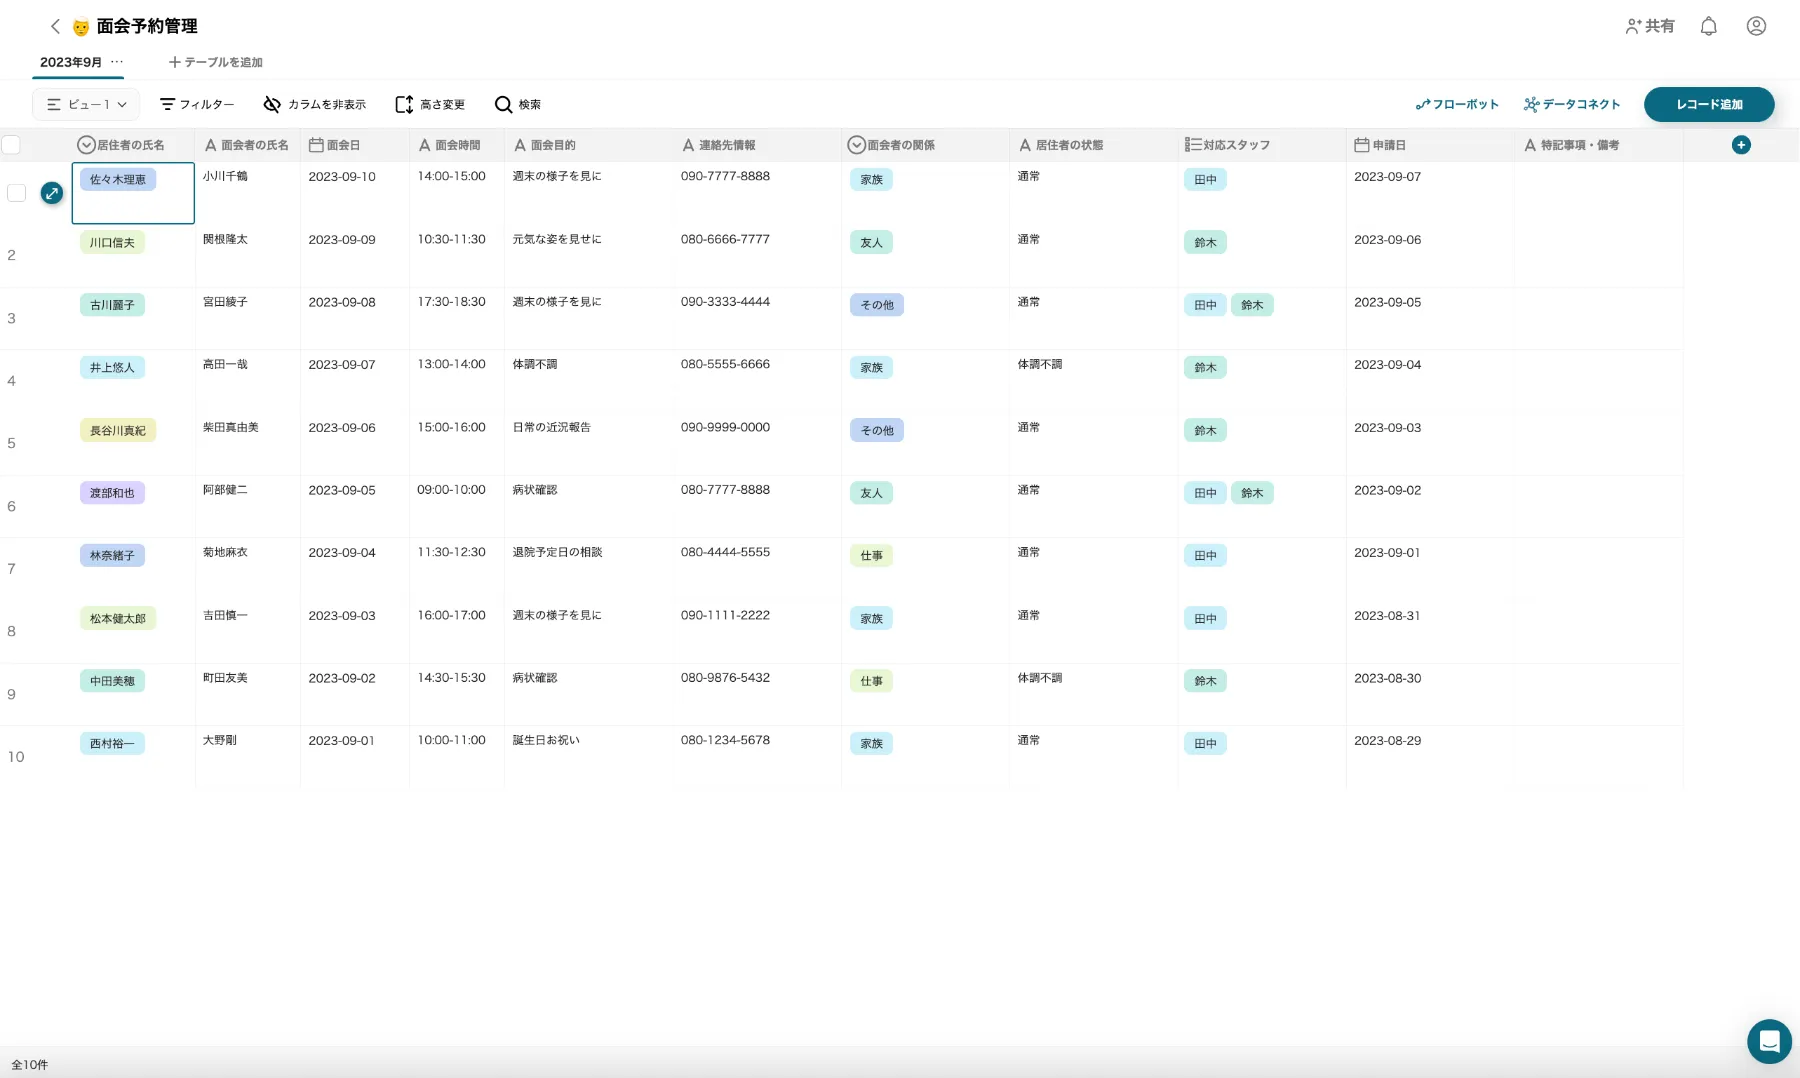Image resolution: width=1800 pixels, height=1078 pixels.
Task: Open the 検索 search tool
Action: (518, 104)
